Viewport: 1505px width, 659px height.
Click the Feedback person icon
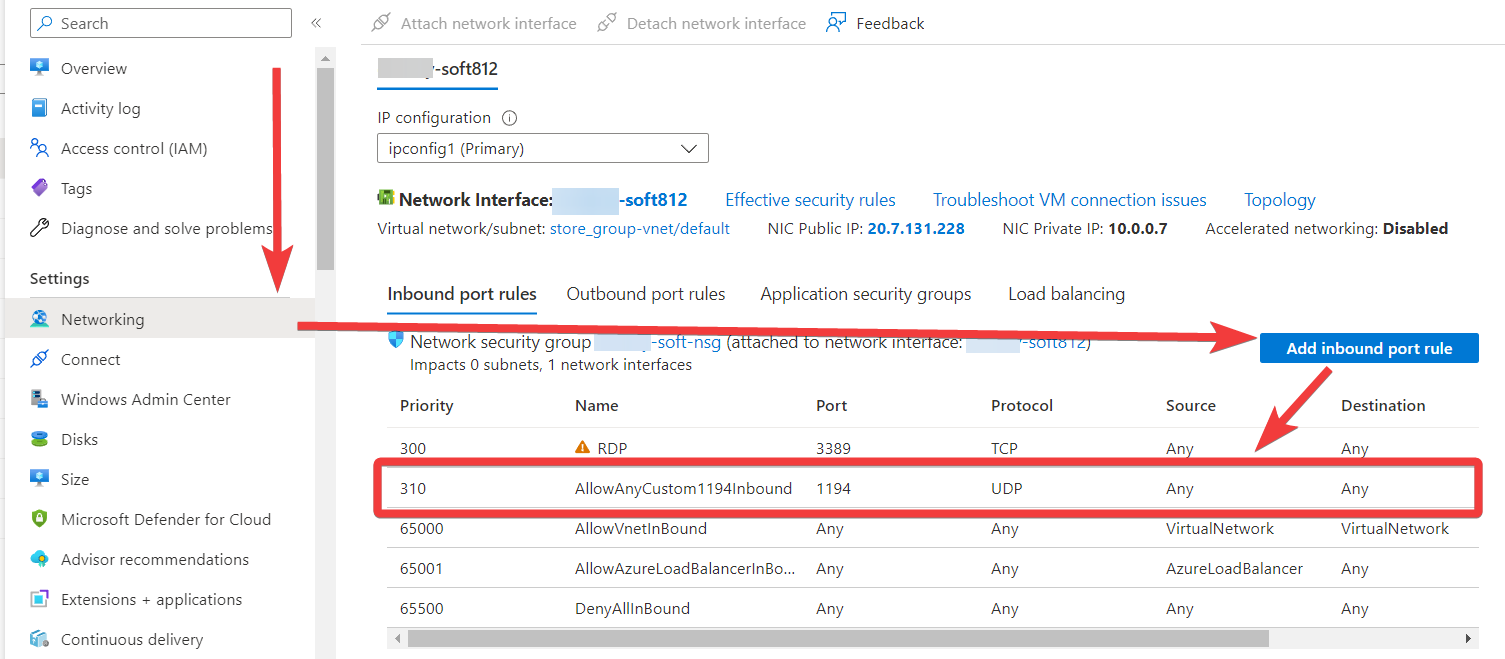(x=836, y=23)
